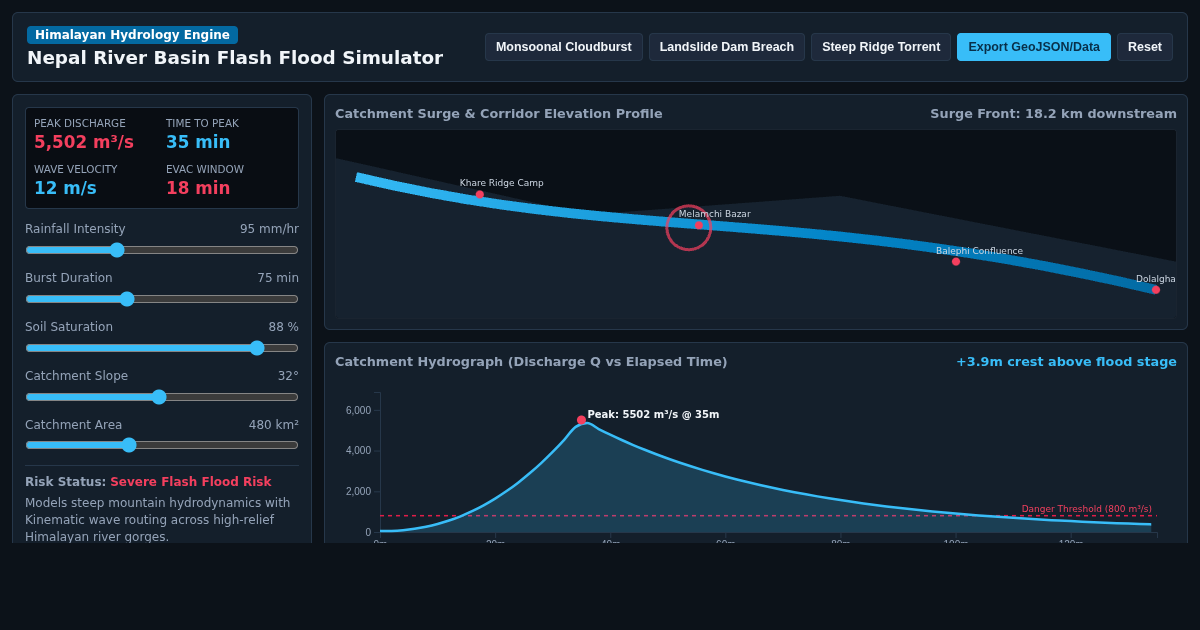Screen dimensions: 1200x630
Task: Click the Severe Flash Flood Risk status
Action: (190, 482)
